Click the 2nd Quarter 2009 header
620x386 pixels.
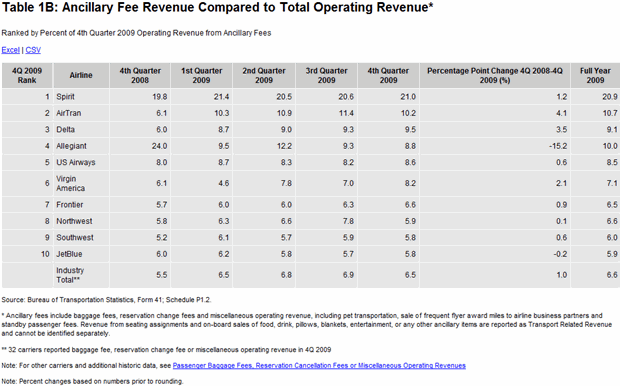point(264,76)
